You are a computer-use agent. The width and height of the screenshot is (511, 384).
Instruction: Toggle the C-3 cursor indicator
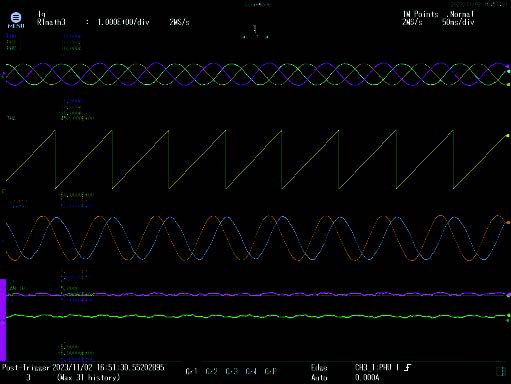point(231,371)
